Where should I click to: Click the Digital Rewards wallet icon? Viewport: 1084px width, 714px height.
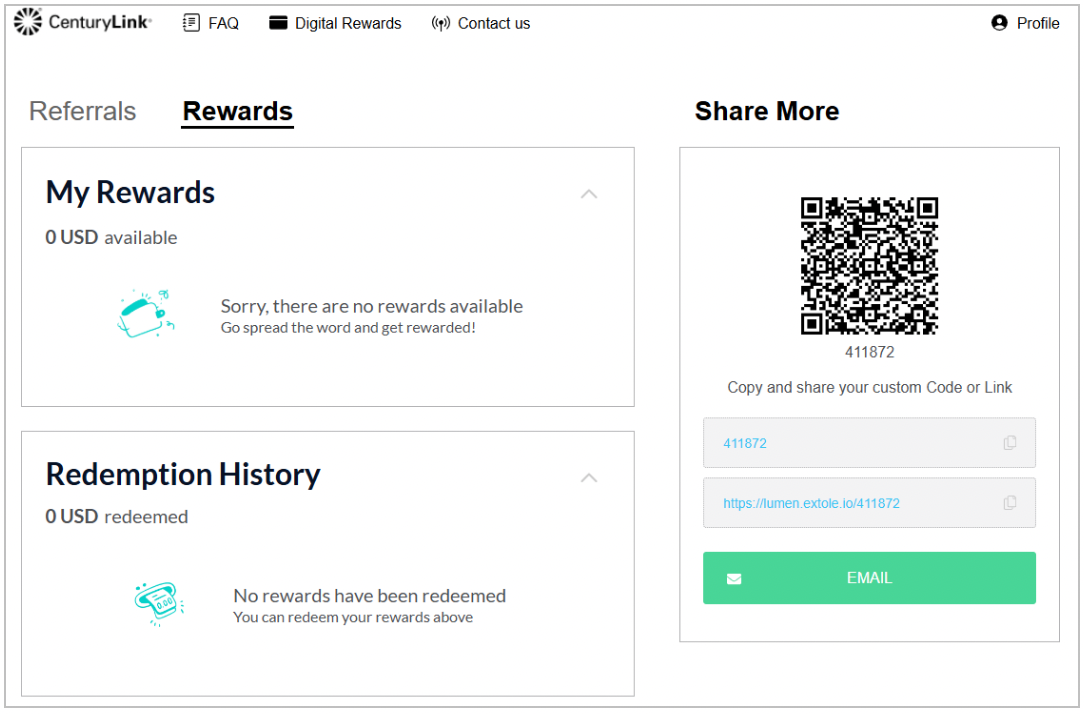(x=278, y=23)
